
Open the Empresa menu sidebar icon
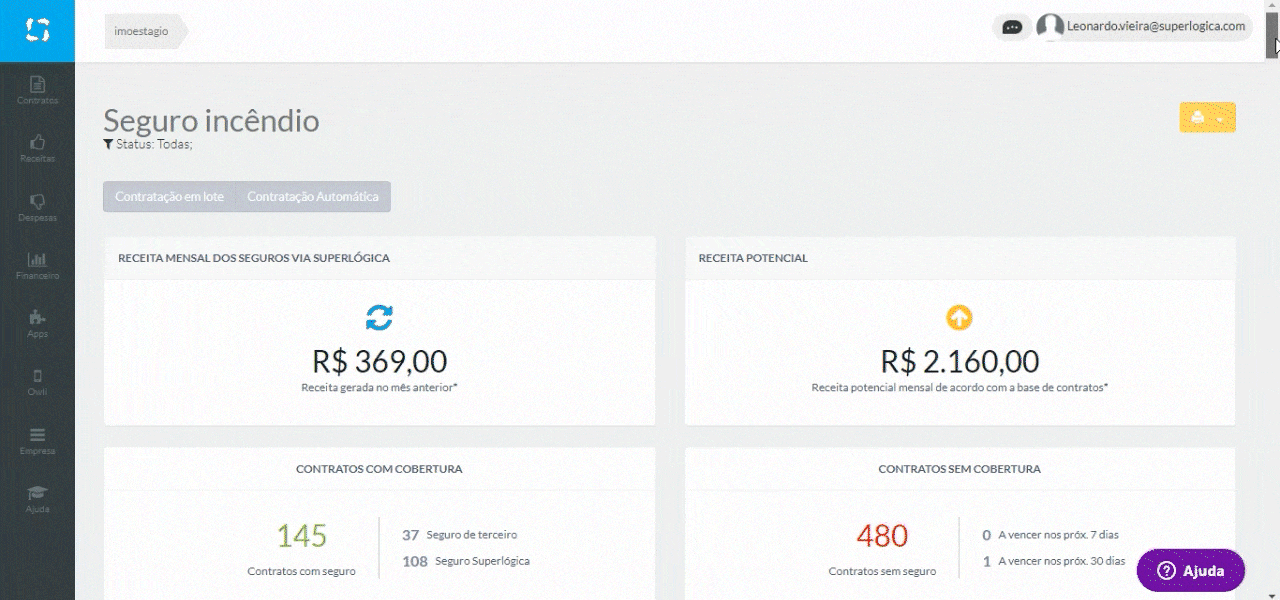tap(37, 440)
